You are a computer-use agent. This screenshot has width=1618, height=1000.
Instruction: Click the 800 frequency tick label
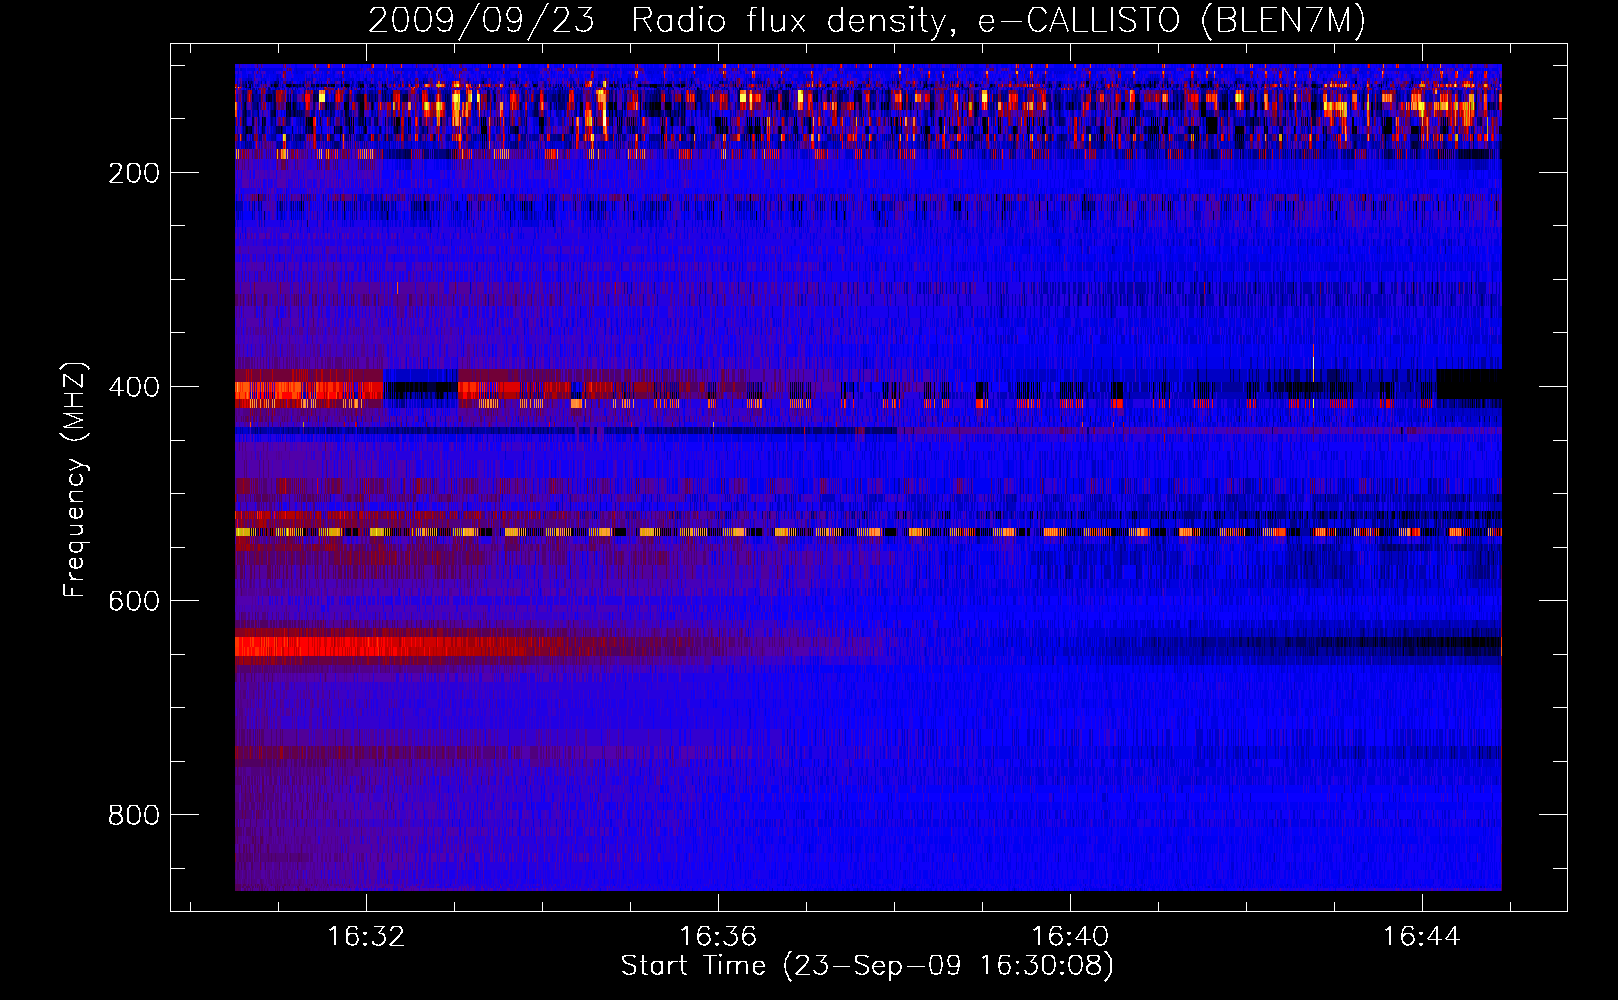[134, 815]
